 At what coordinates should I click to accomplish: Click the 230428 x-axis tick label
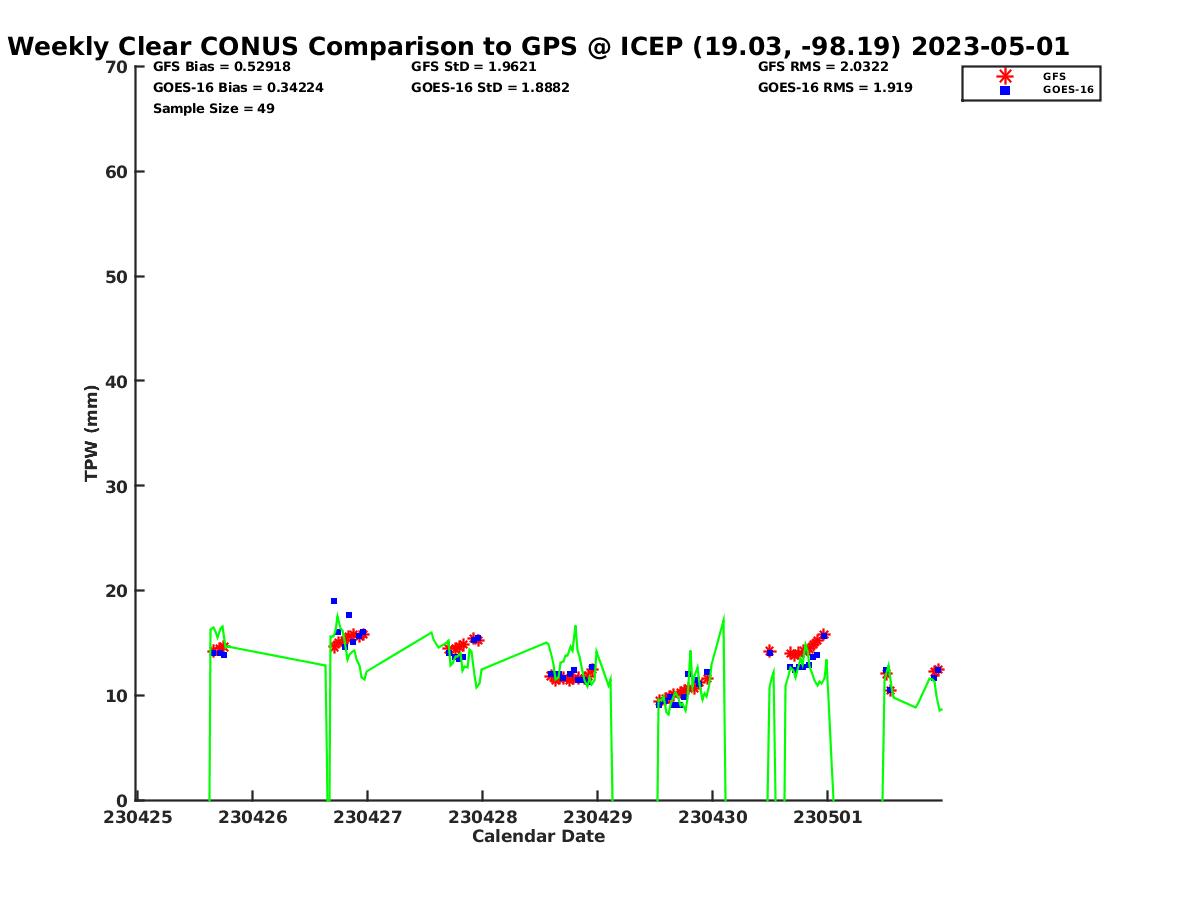[483, 817]
